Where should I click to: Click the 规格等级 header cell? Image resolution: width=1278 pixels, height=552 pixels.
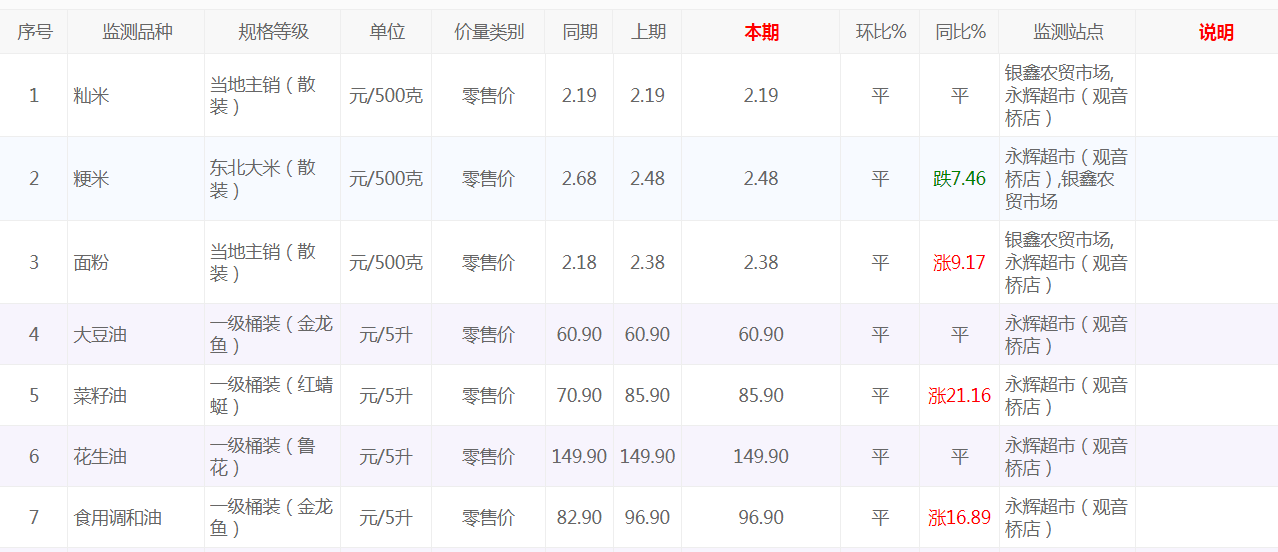[x=273, y=32]
